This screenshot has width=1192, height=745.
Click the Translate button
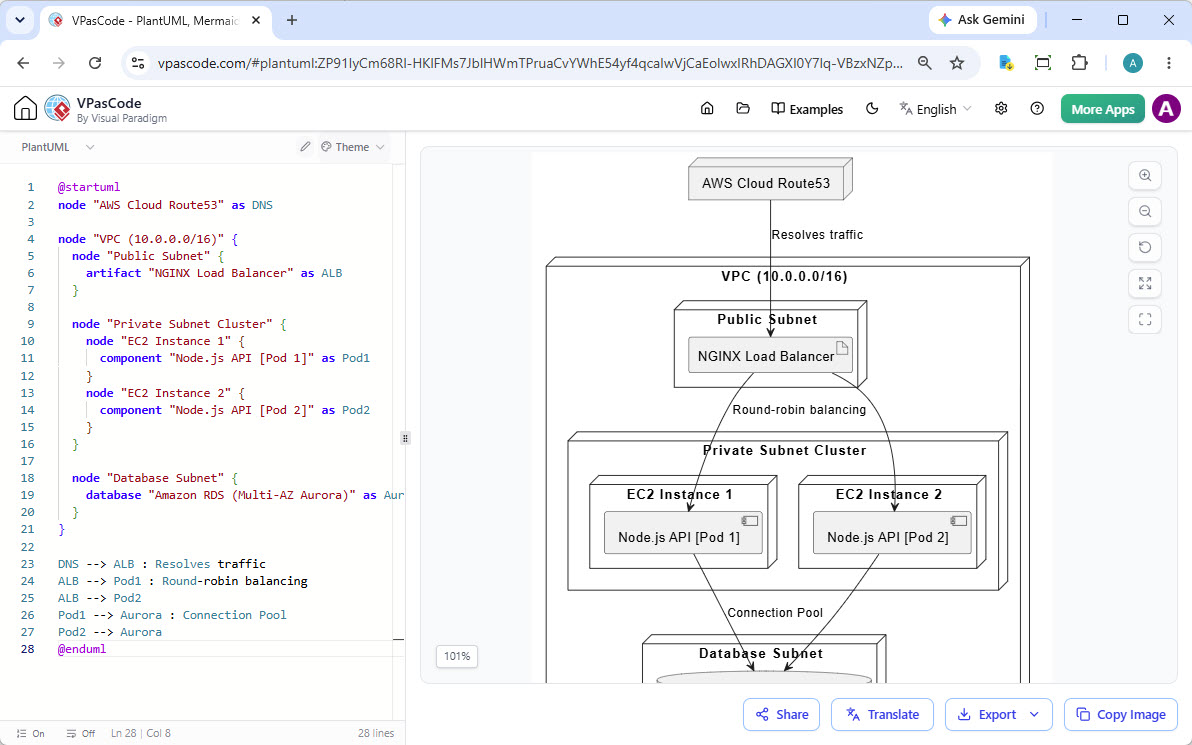click(883, 715)
